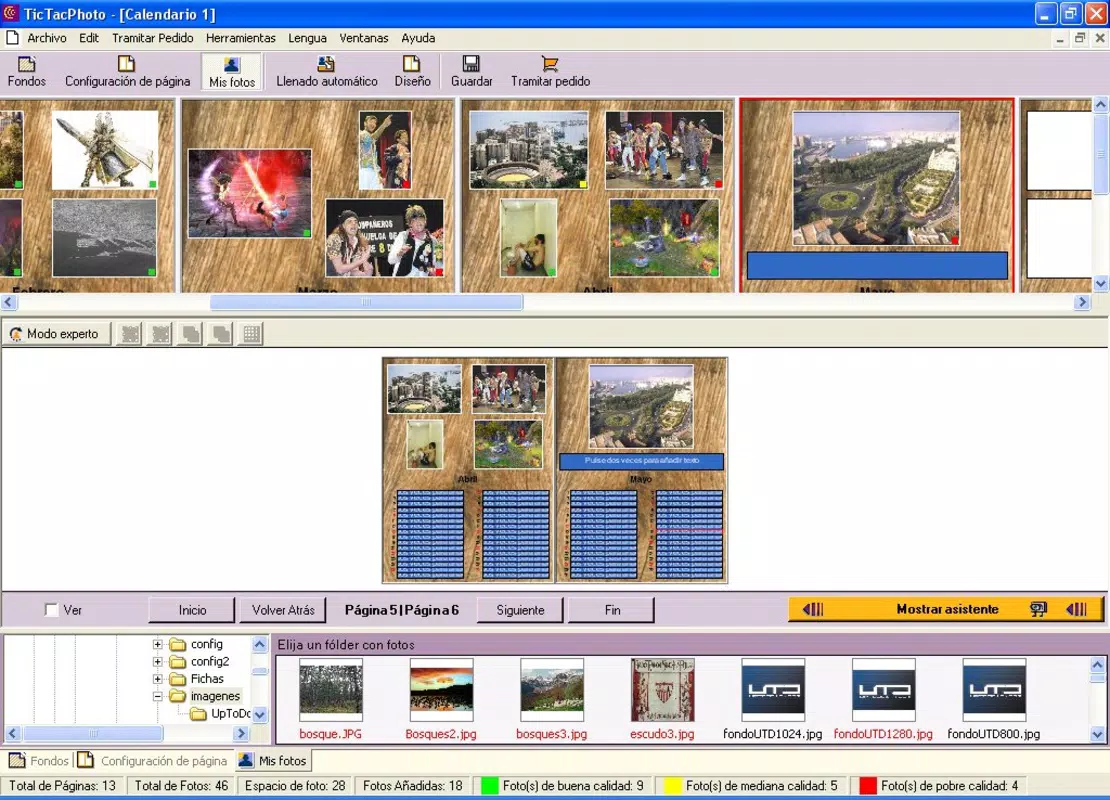Open the Edit menu
This screenshot has height=800, width=1110.
[88, 38]
